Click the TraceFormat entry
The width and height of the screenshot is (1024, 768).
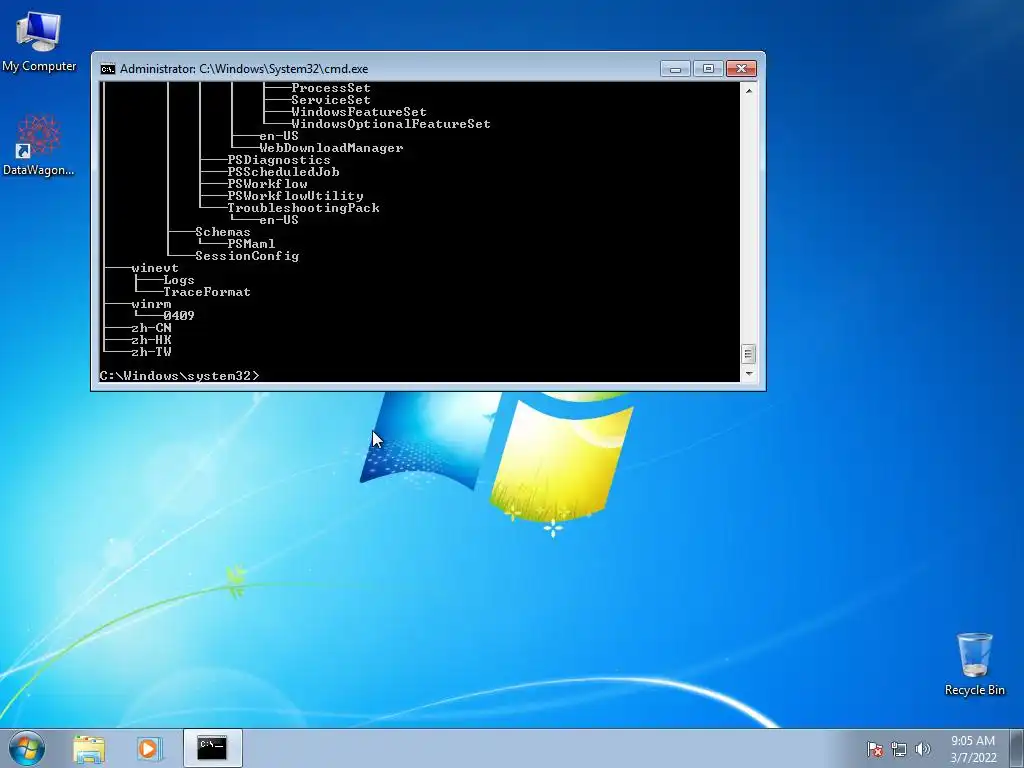point(206,292)
